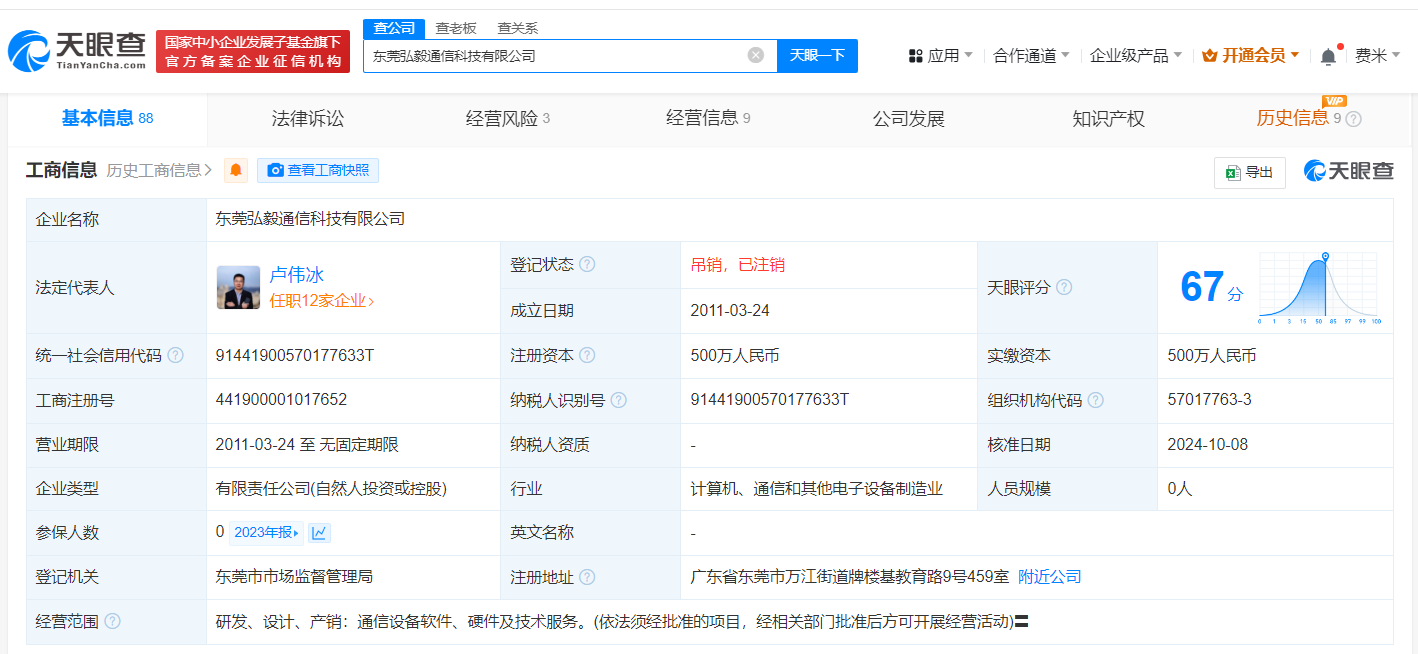Open the 企业级产品 dropdown menu

pos(1136,56)
